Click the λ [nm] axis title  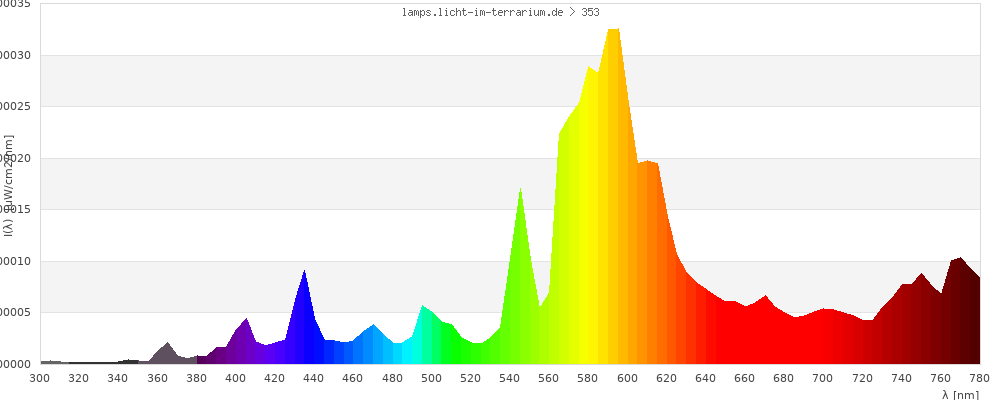960,394
